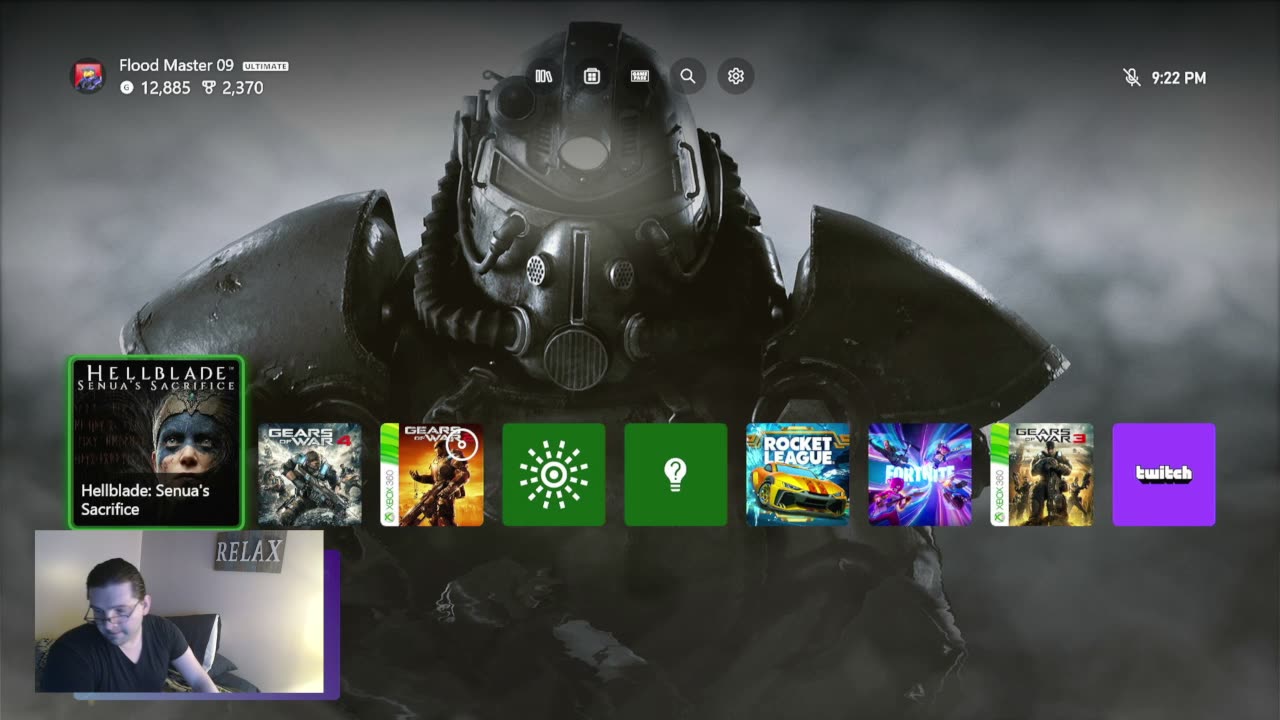The height and width of the screenshot is (720, 1280).
Task: Click the muted microphone status icon
Action: 1132,77
